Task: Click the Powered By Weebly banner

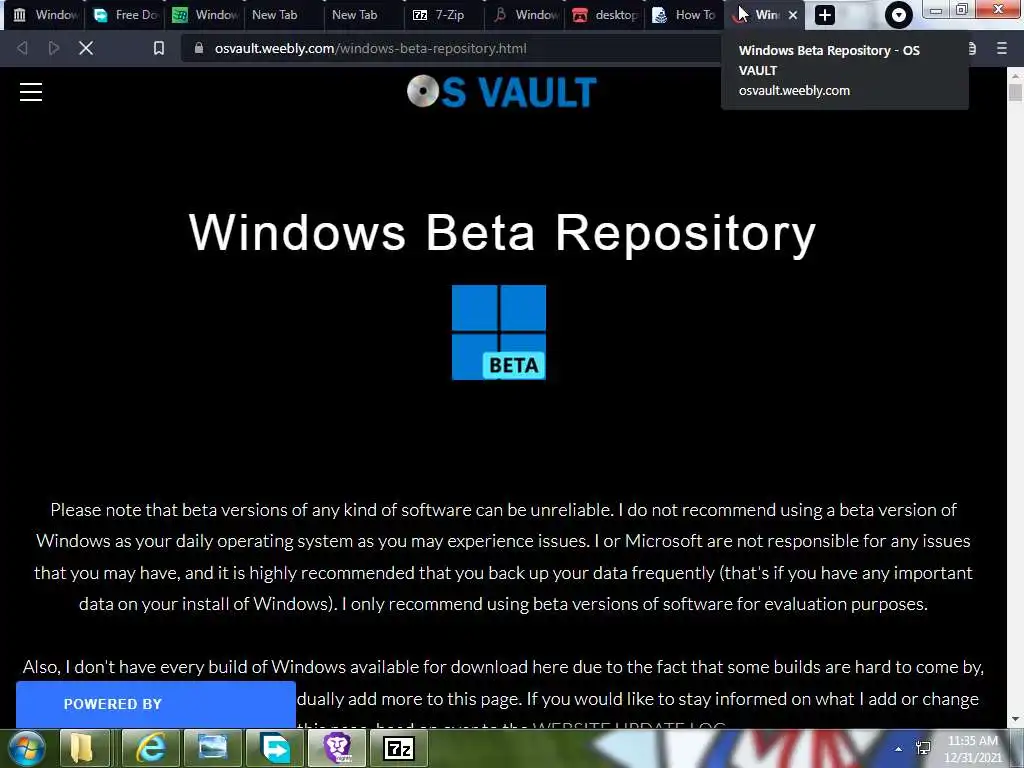Action: (x=155, y=704)
